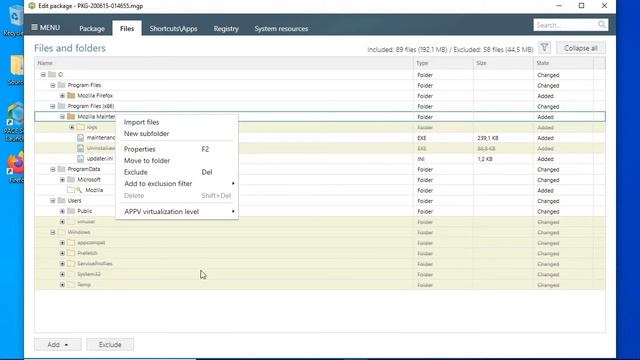Open the hamburger MENU icon
Image resolution: width=640 pixels, height=360 pixels.
point(34,27)
